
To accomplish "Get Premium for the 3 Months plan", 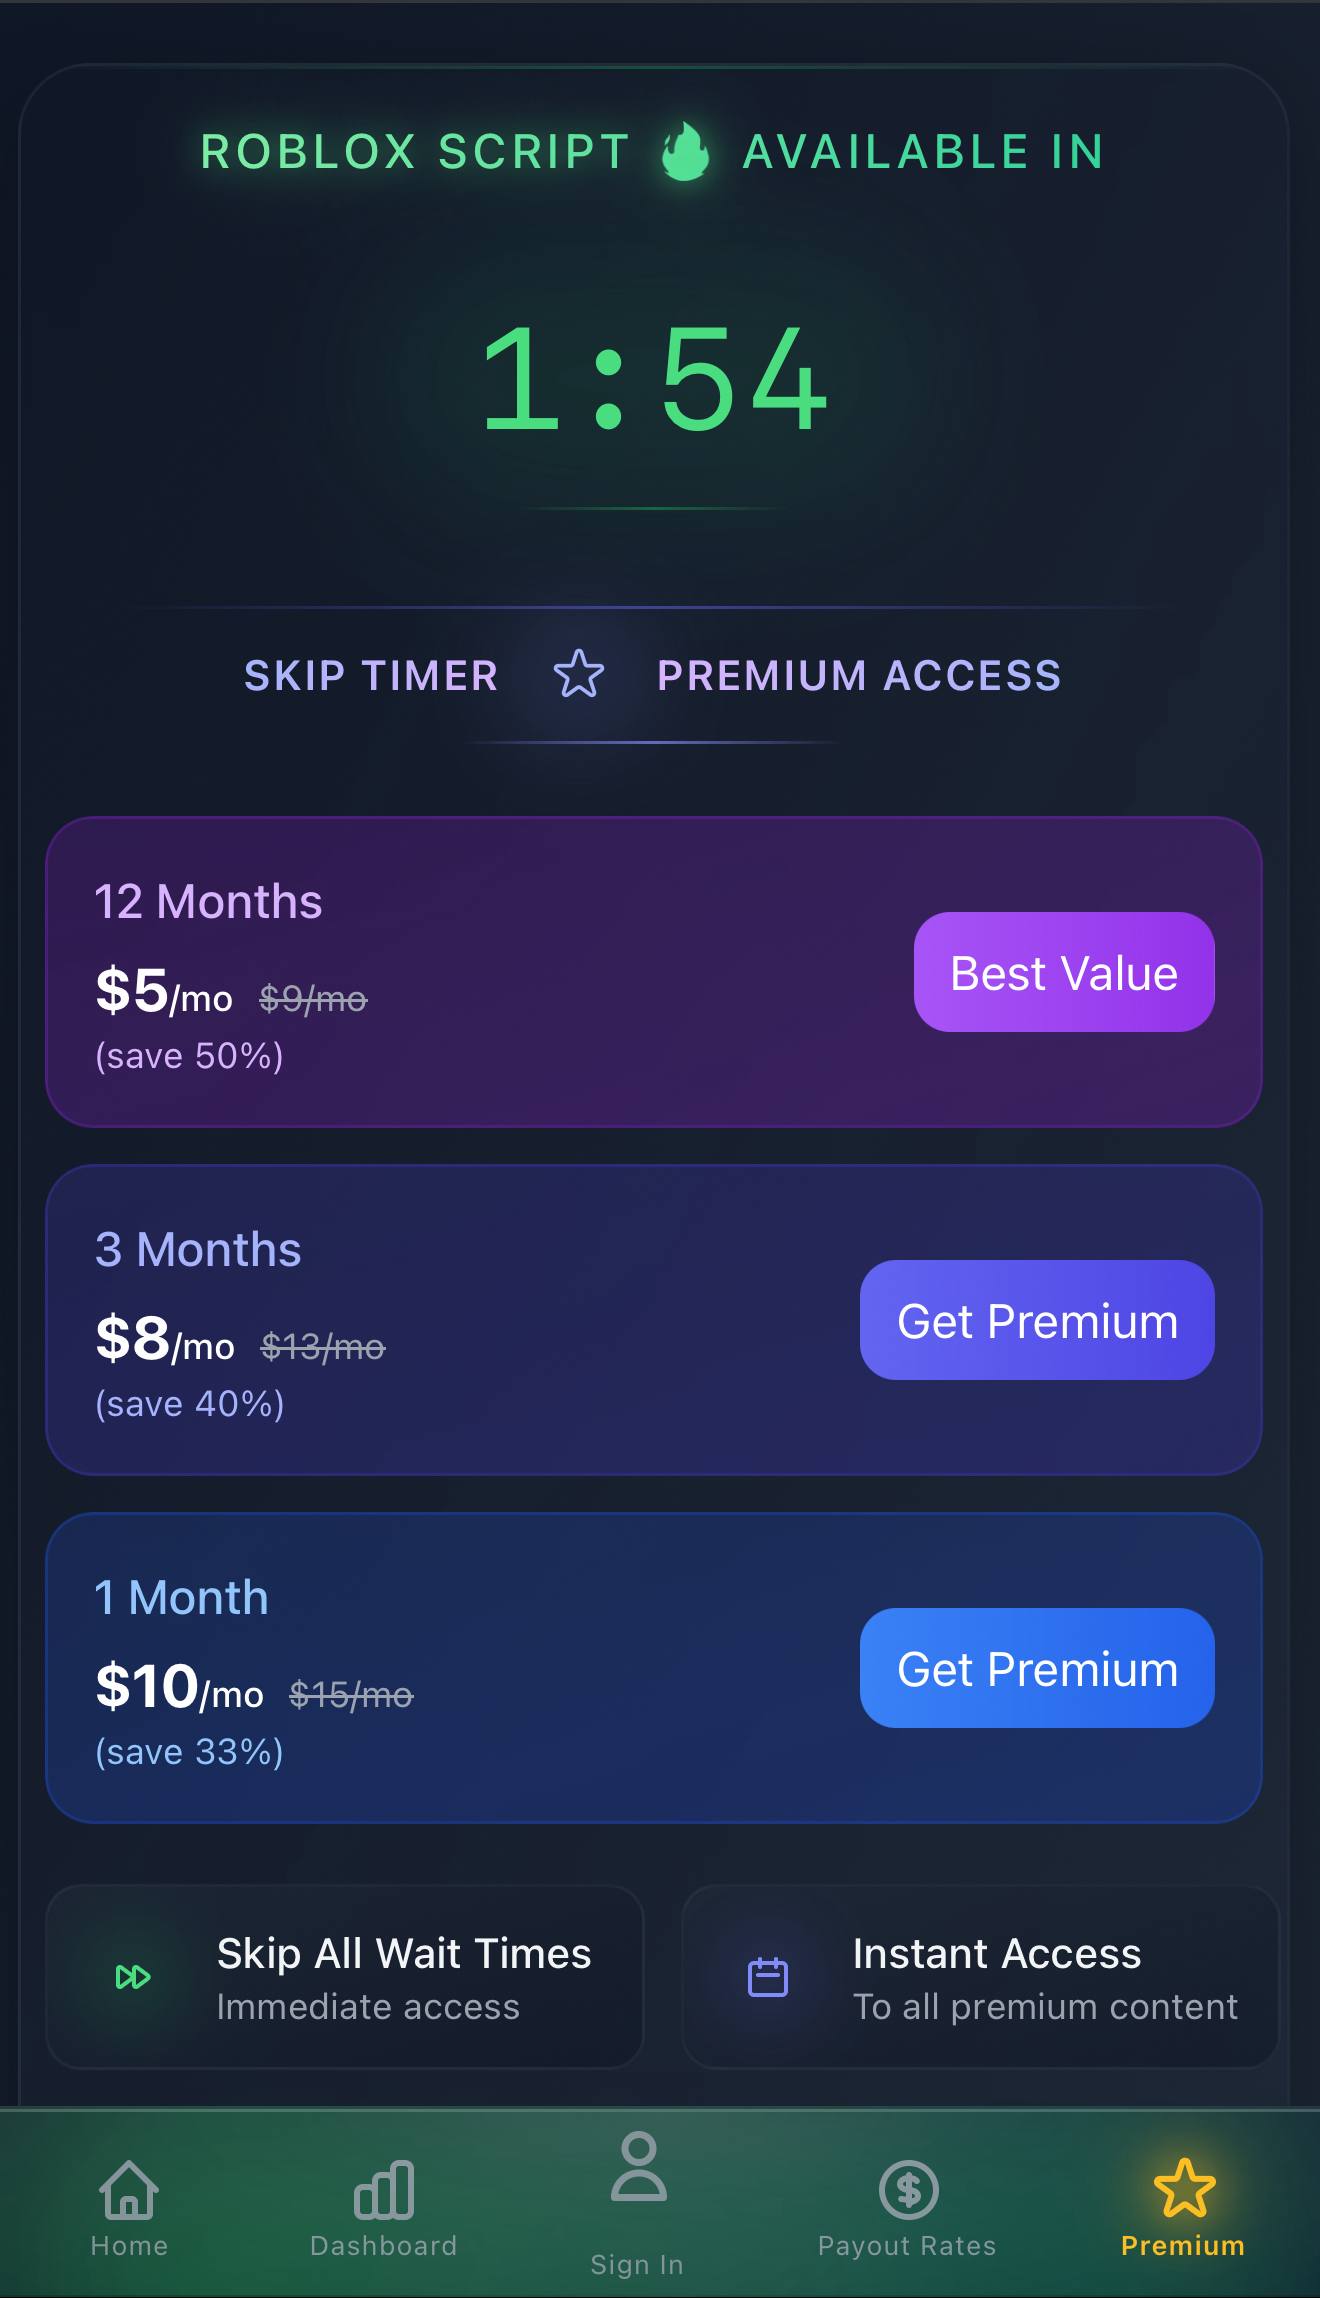I will point(1037,1320).
